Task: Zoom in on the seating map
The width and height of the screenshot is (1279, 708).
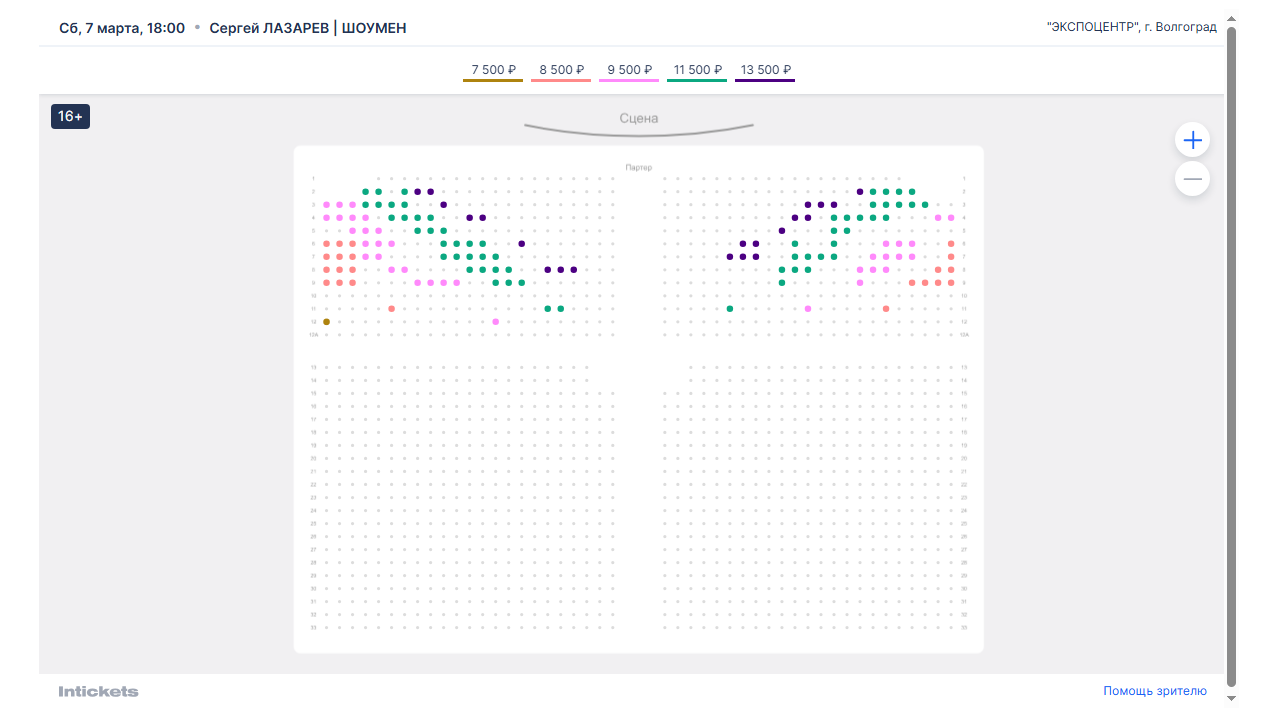Action: pyautogui.click(x=1192, y=140)
